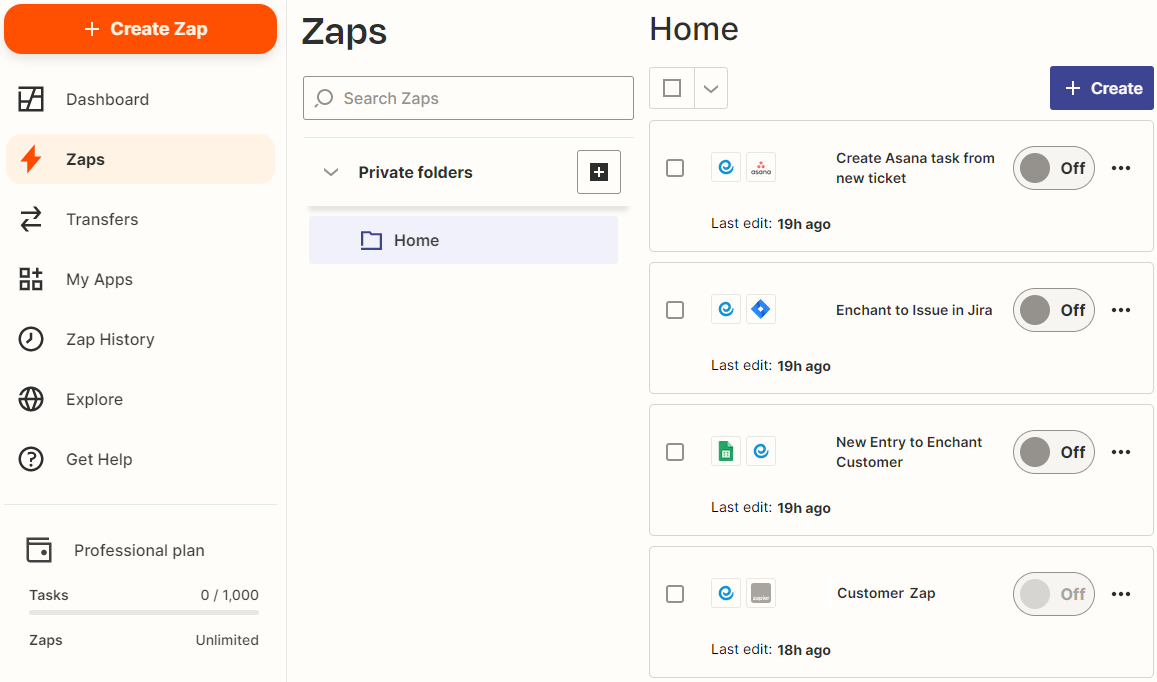Open three-dot menu for Create Asana task Zap
Viewport: 1157px width, 682px height.
1121,168
